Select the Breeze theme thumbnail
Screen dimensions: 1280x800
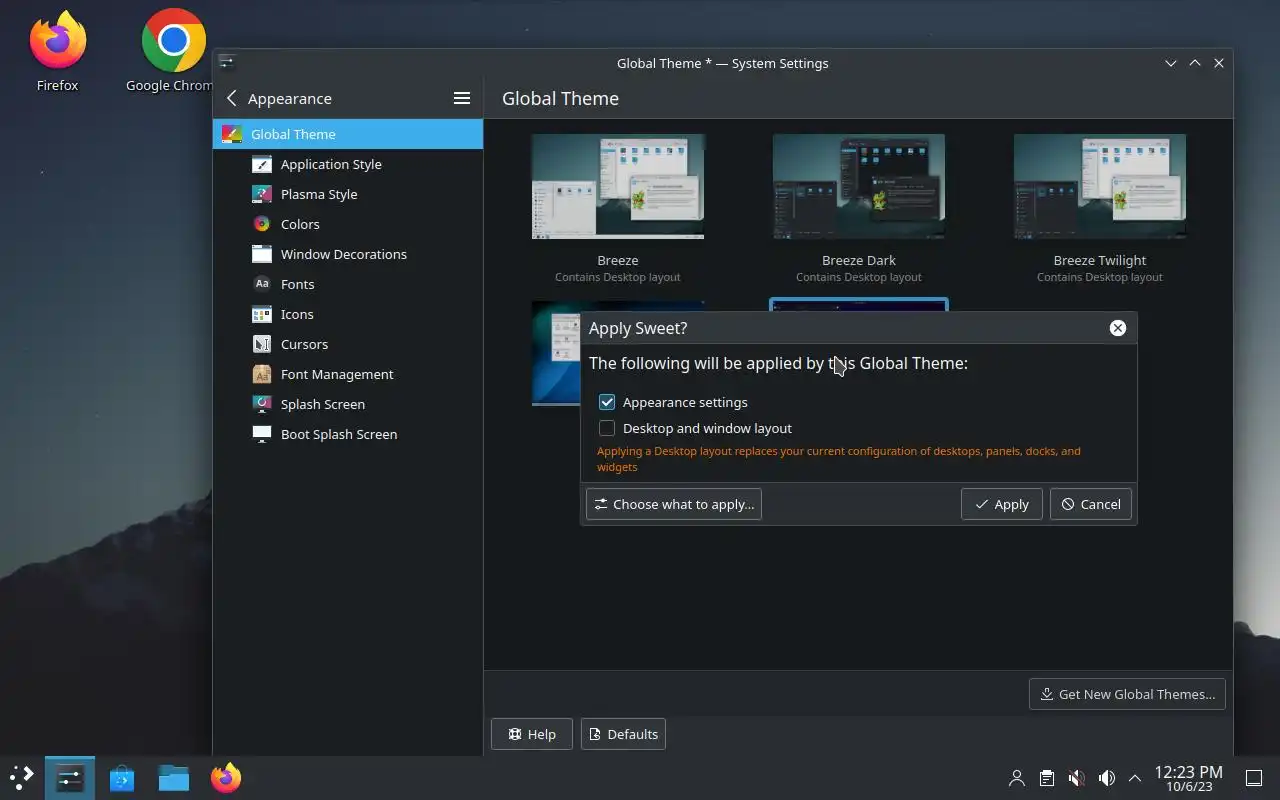pos(618,187)
